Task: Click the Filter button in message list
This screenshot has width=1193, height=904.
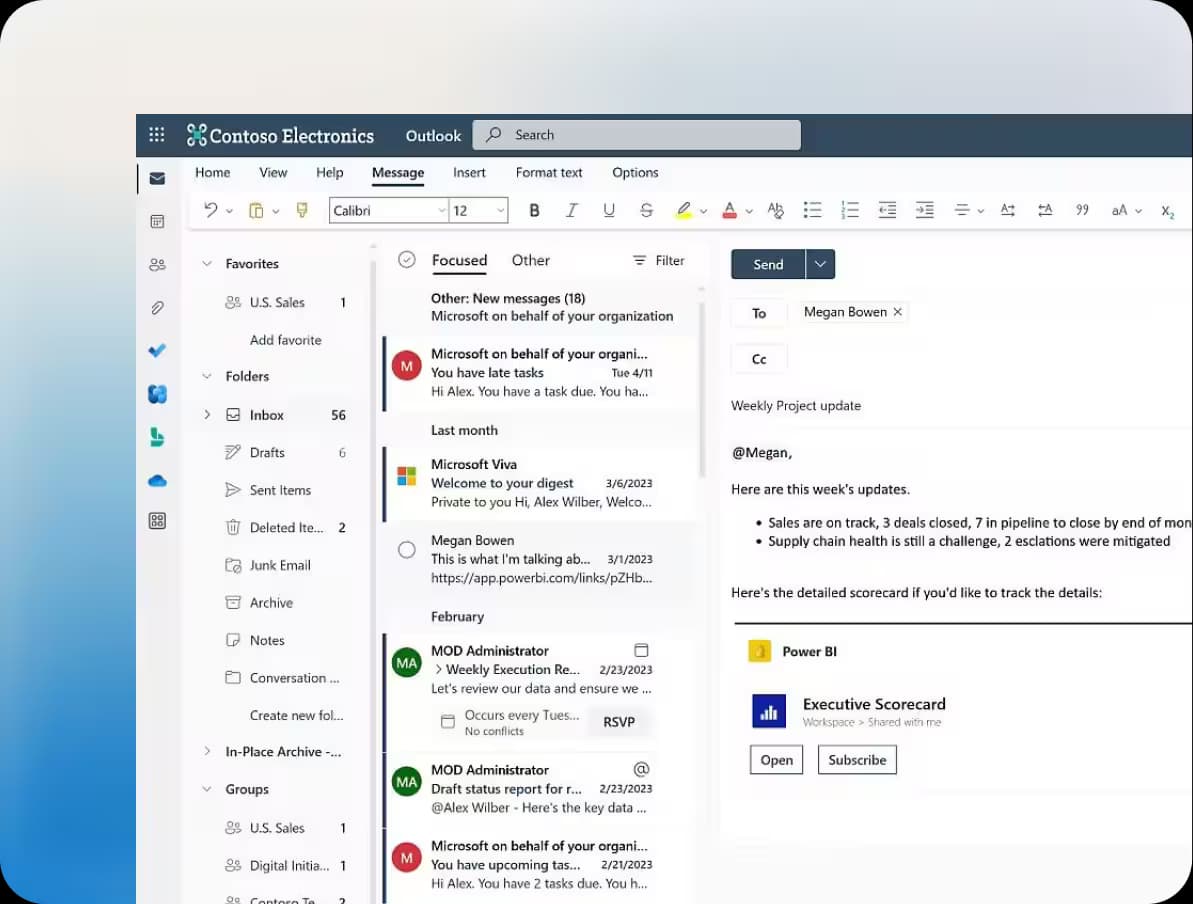Action: pyautogui.click(x=659, y=260)
